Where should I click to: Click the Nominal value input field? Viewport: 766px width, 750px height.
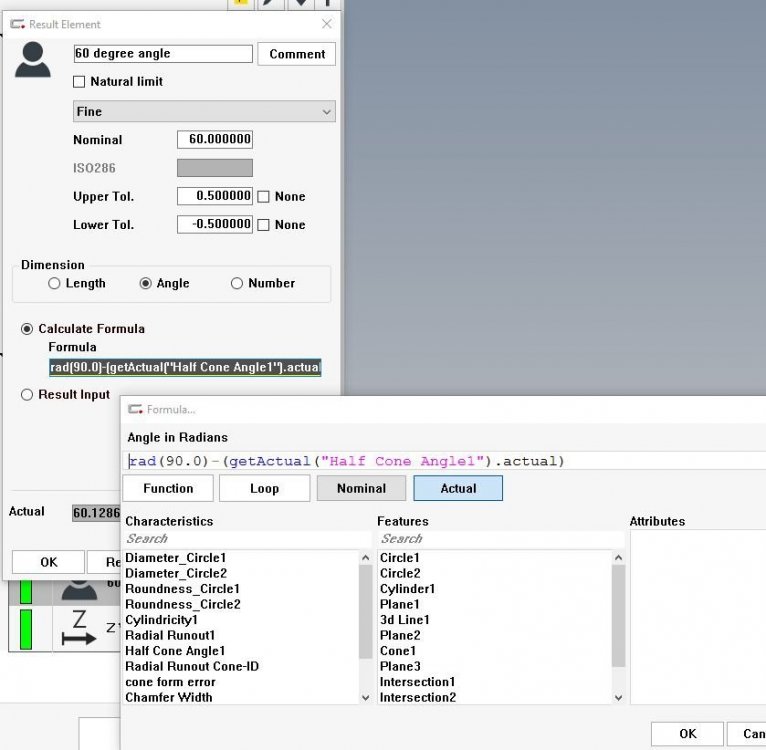click(215, 140)
